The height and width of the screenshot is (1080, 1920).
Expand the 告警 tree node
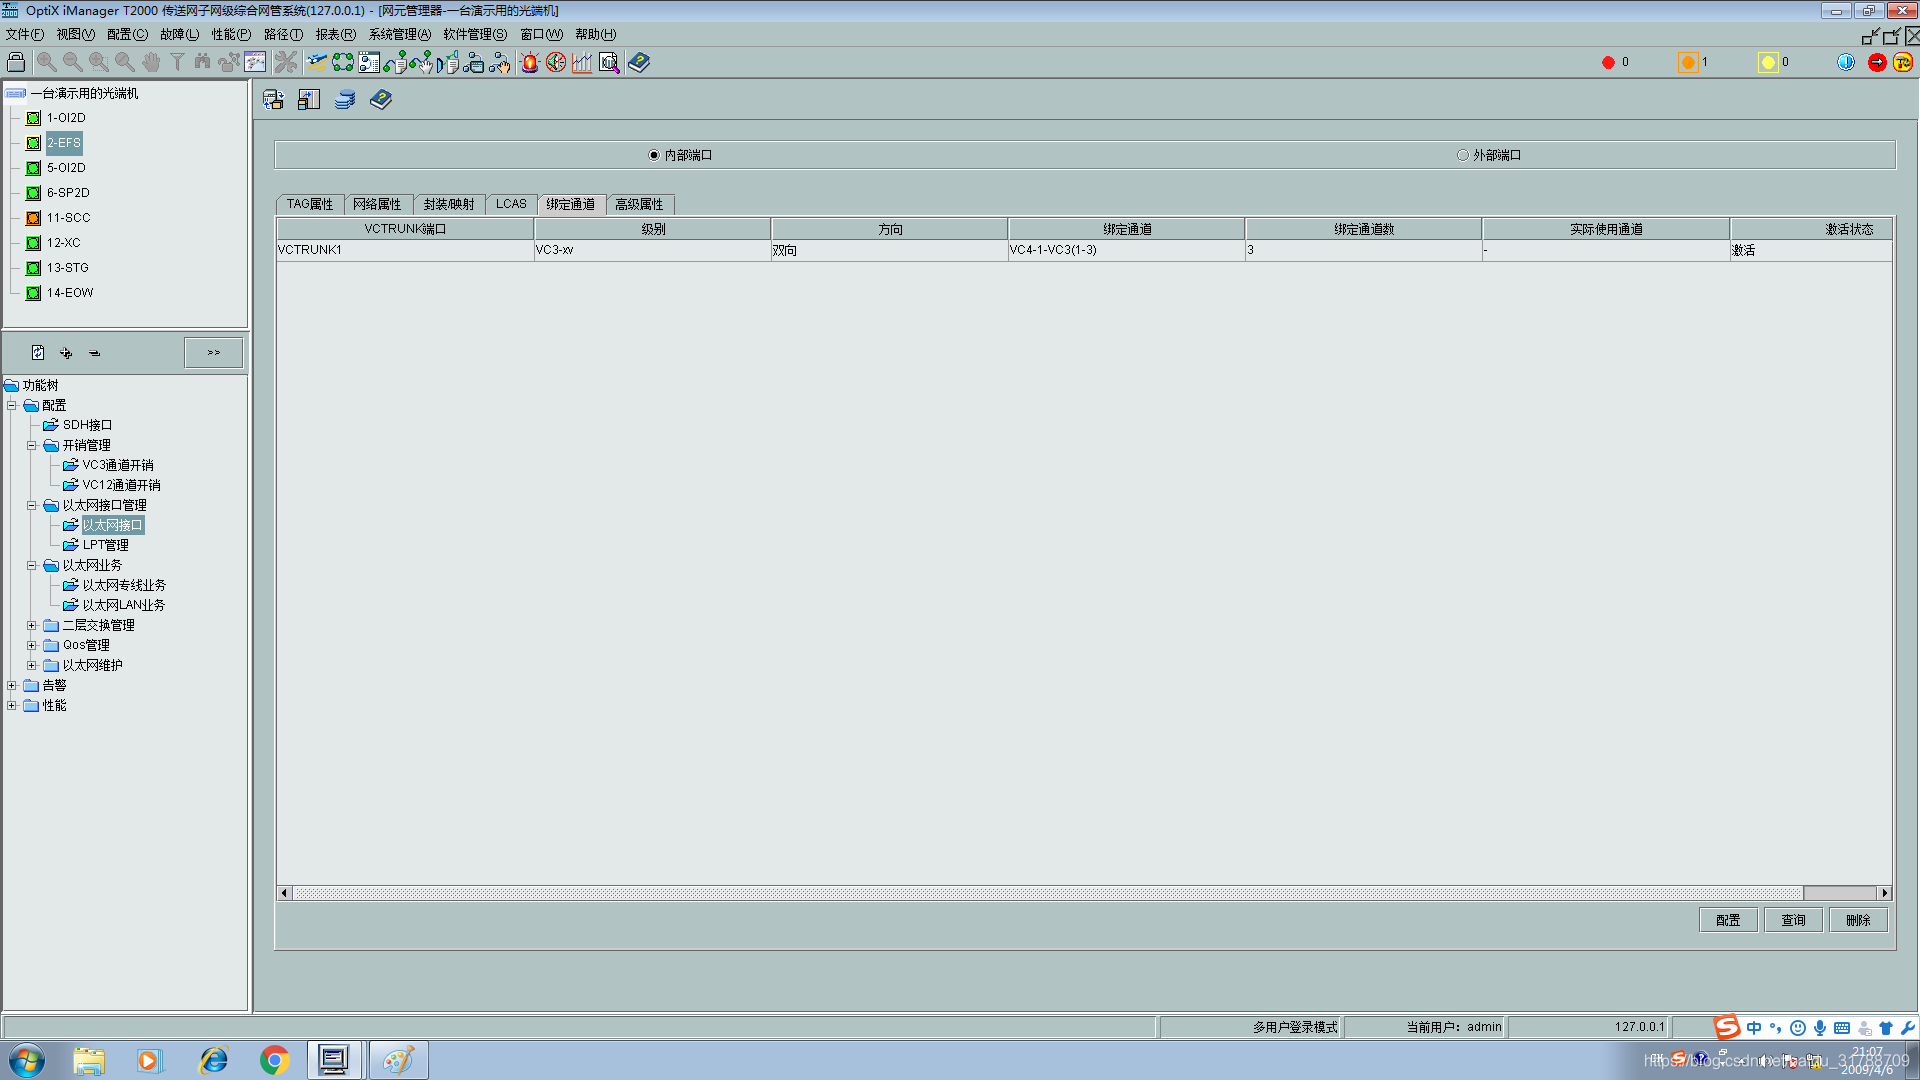(x=12, y=685)
